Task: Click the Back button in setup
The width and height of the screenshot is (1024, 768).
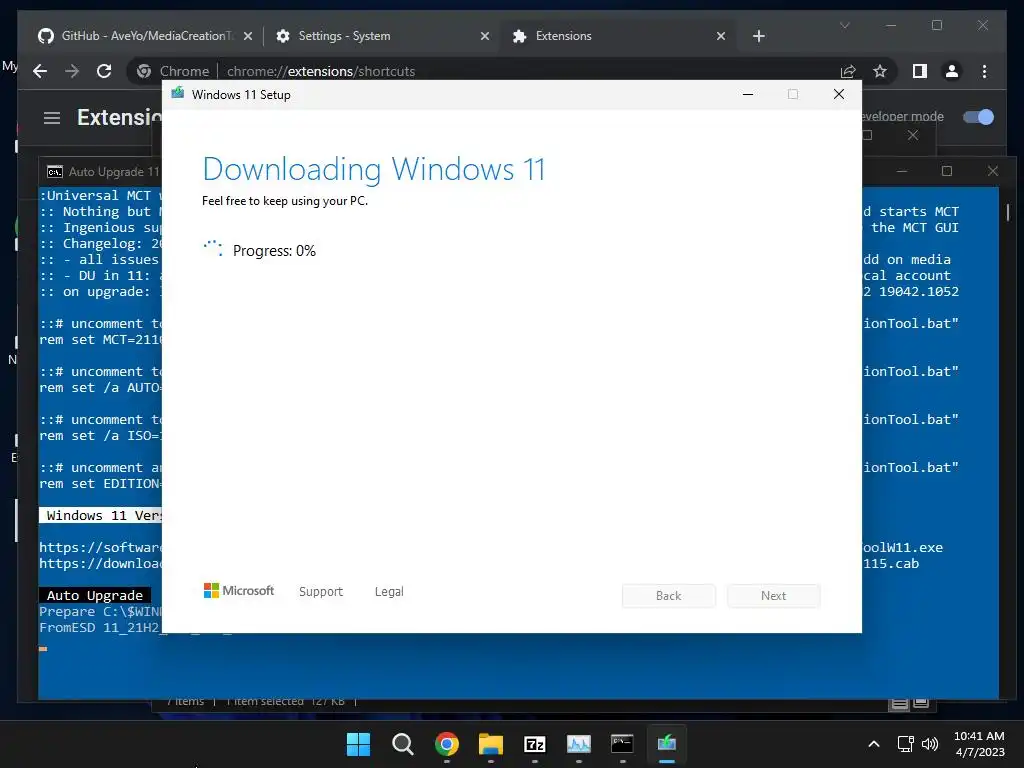Action: coord(669,596)
